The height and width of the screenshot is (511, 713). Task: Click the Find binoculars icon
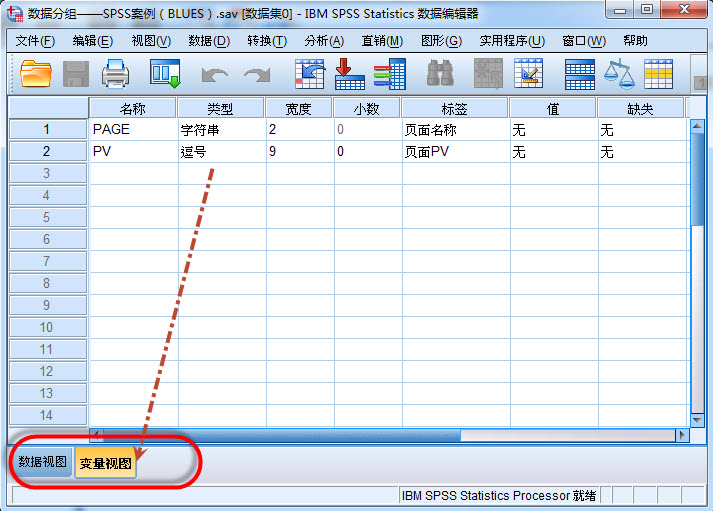click(x=440, y=74)
